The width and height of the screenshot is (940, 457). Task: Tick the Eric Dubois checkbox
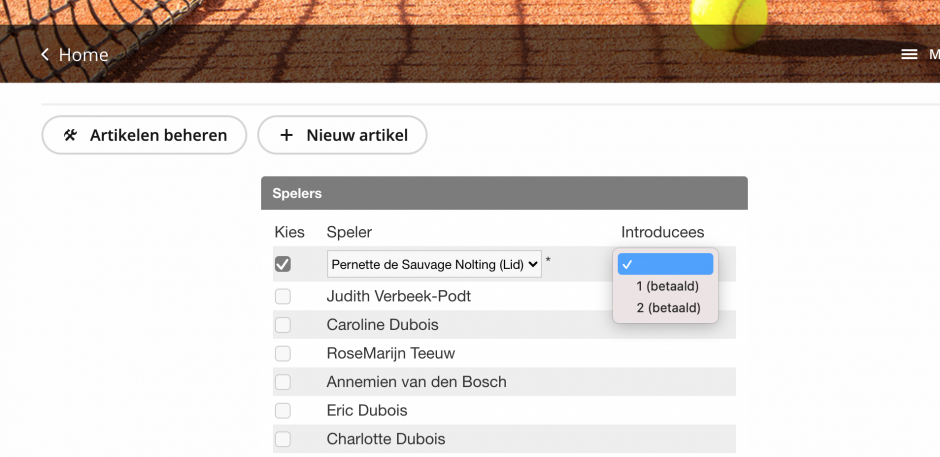pos(283,410)
